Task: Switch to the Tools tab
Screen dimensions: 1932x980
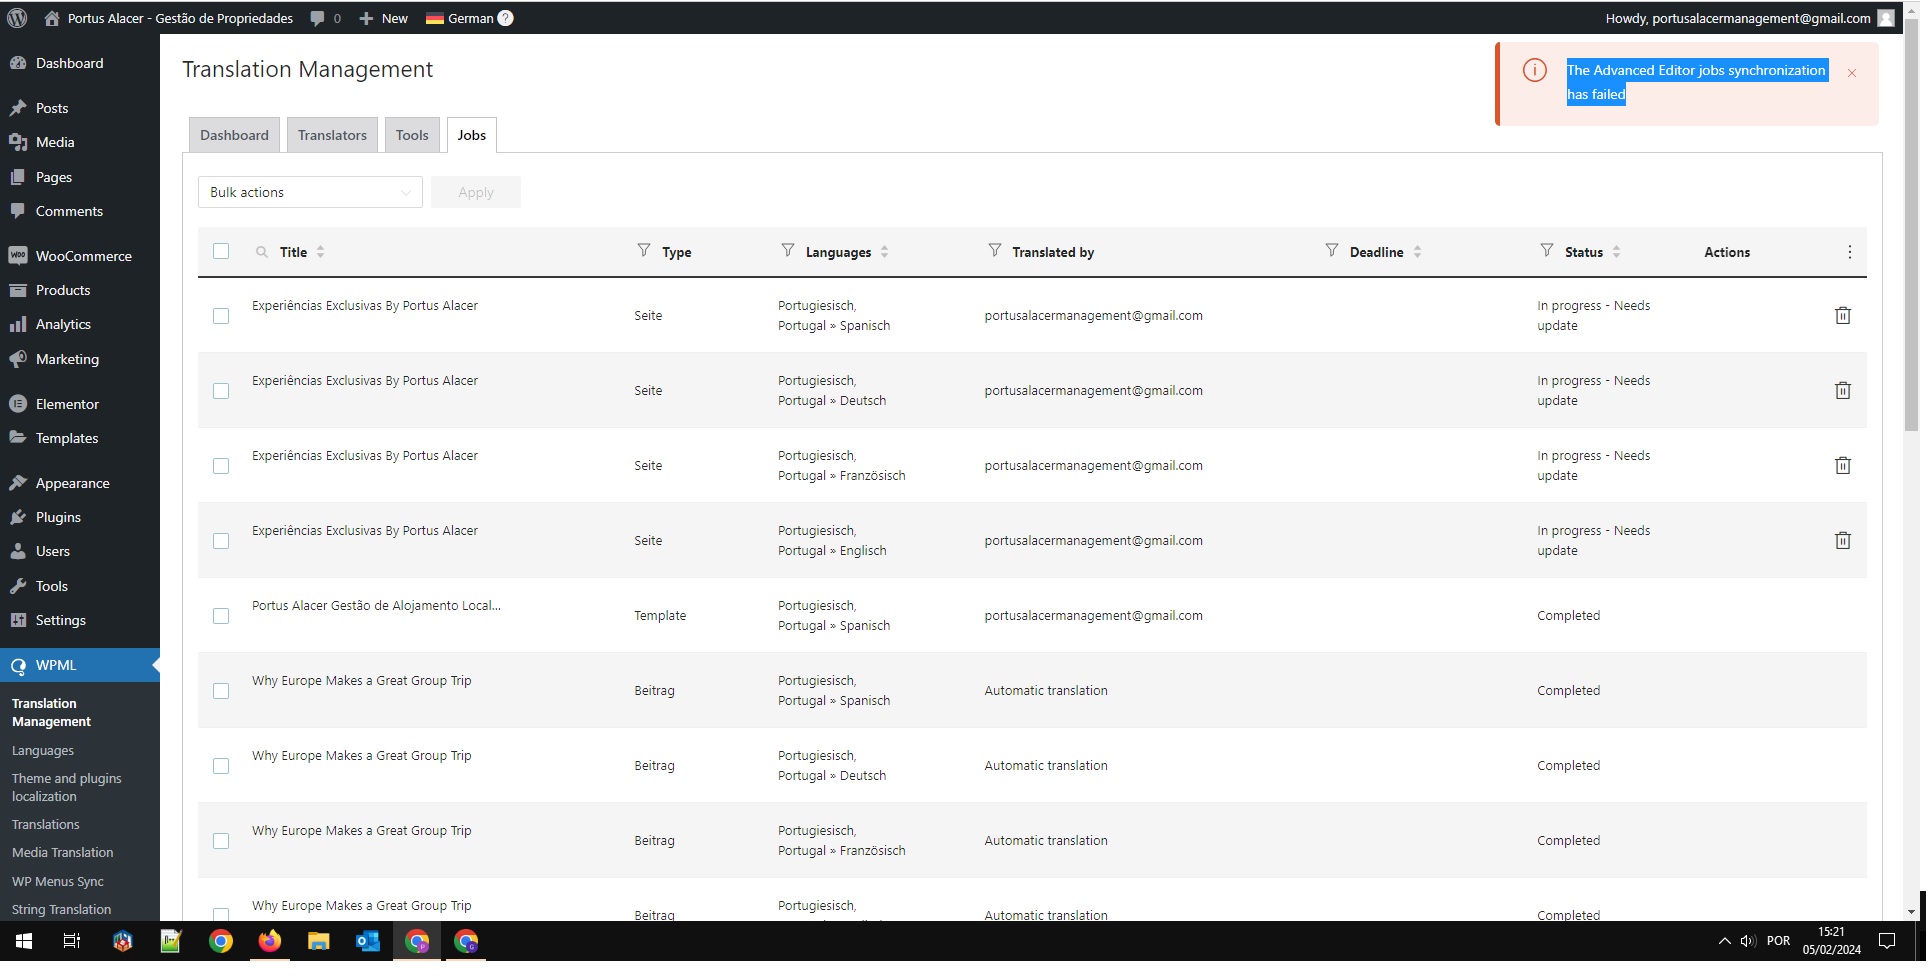Action: click(x=412, y=135)
